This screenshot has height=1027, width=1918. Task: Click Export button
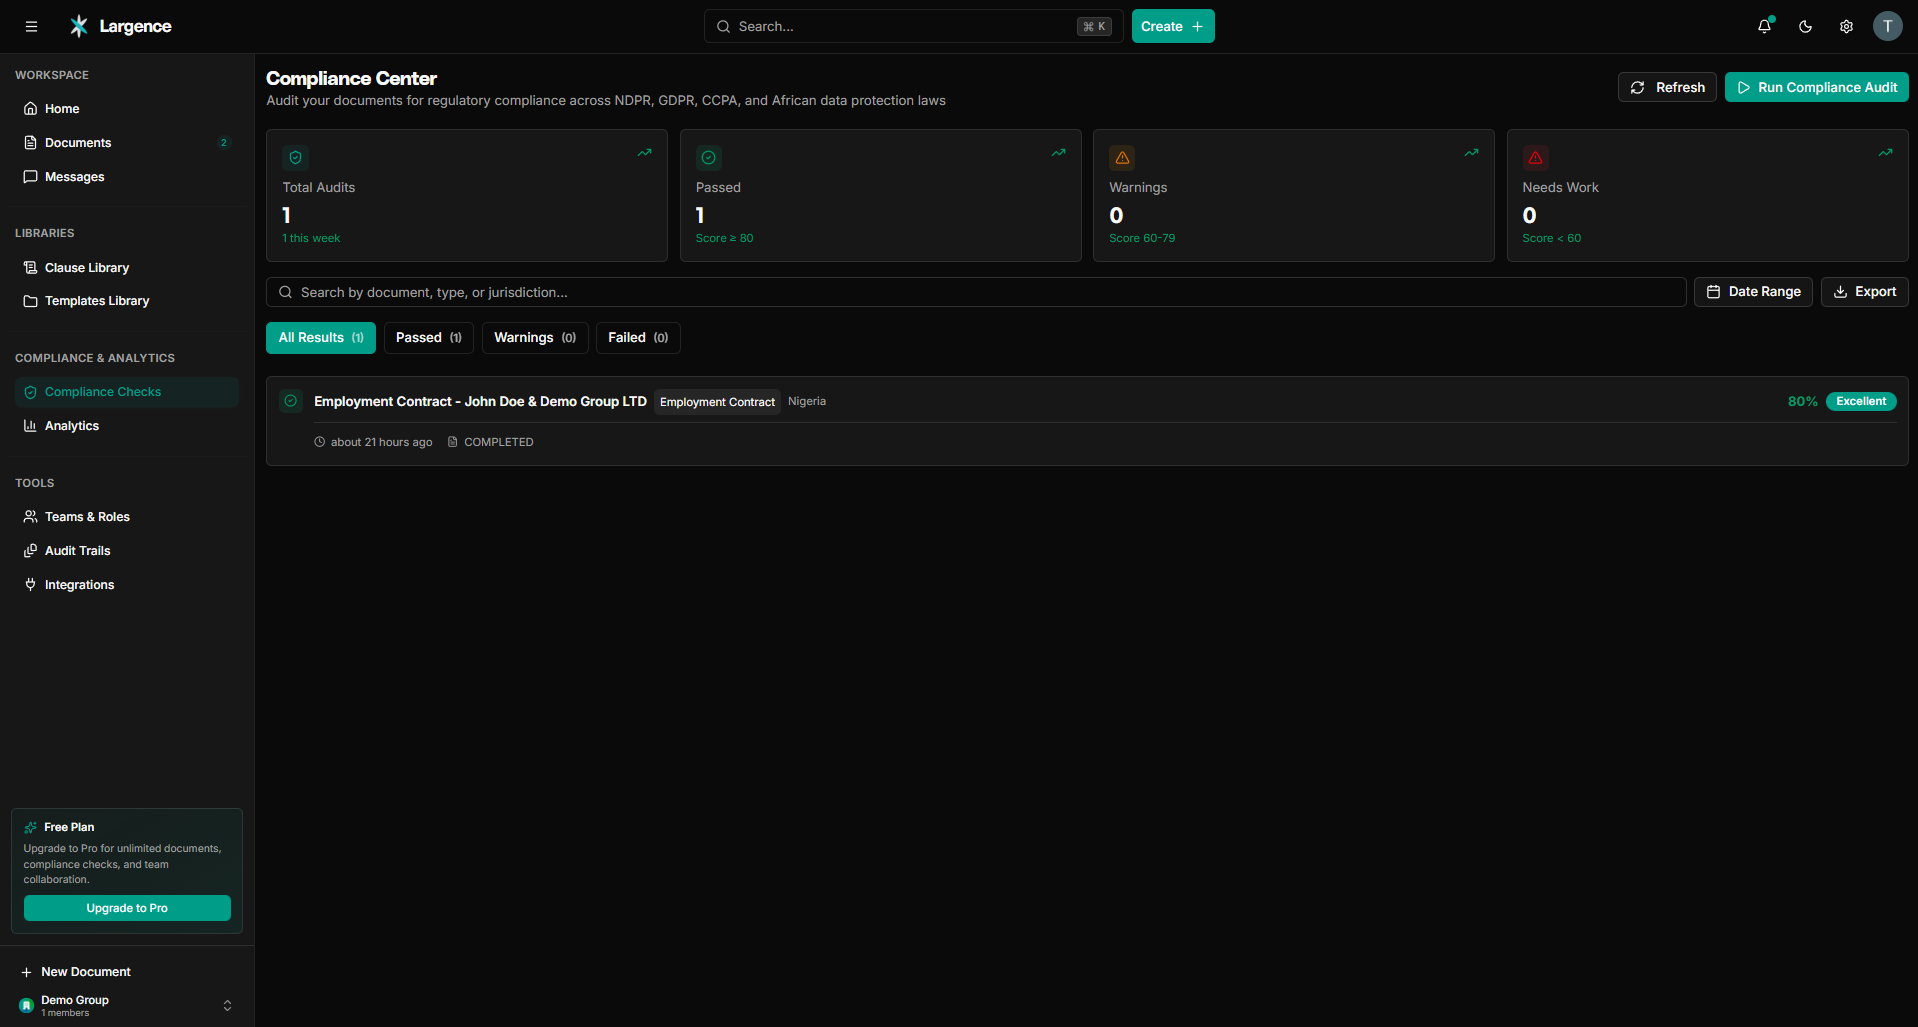tap(1864, 292)
